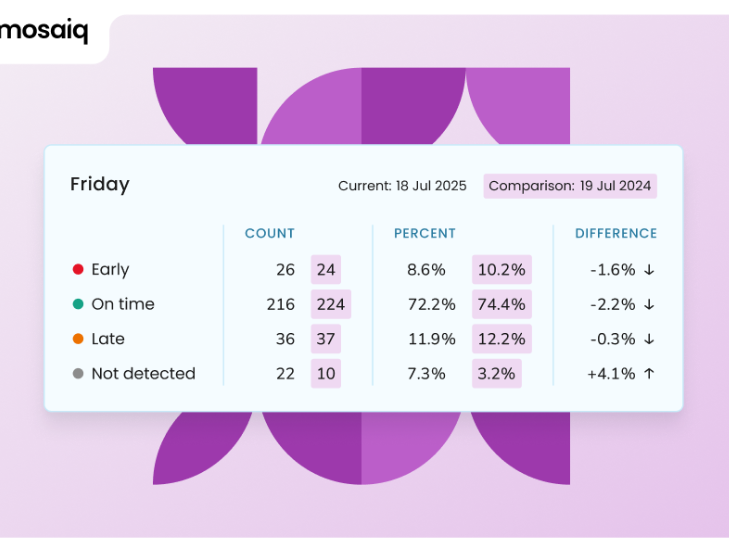Screen dimensions: 729x547
Task: Click the down arrow beside -2.2%
Action: tap(649, 304)
